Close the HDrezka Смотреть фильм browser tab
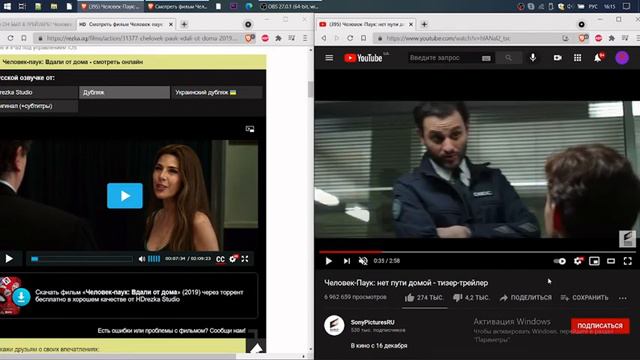 pos(171,24)
